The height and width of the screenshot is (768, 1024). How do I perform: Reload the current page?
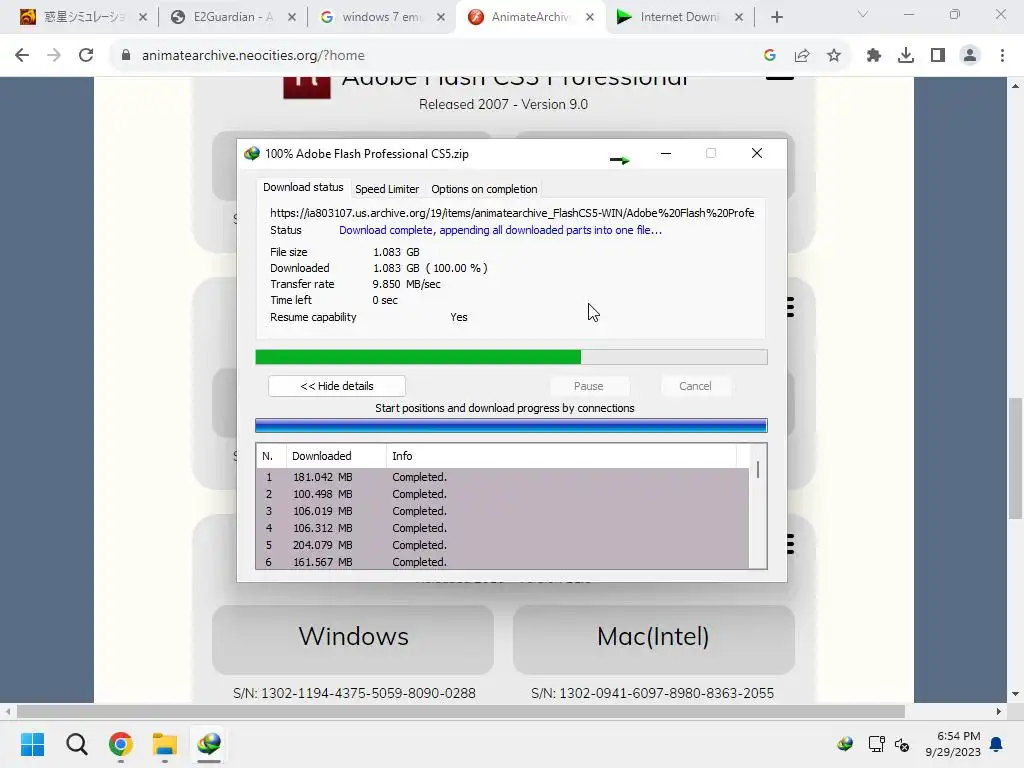[x=86, y=56]
